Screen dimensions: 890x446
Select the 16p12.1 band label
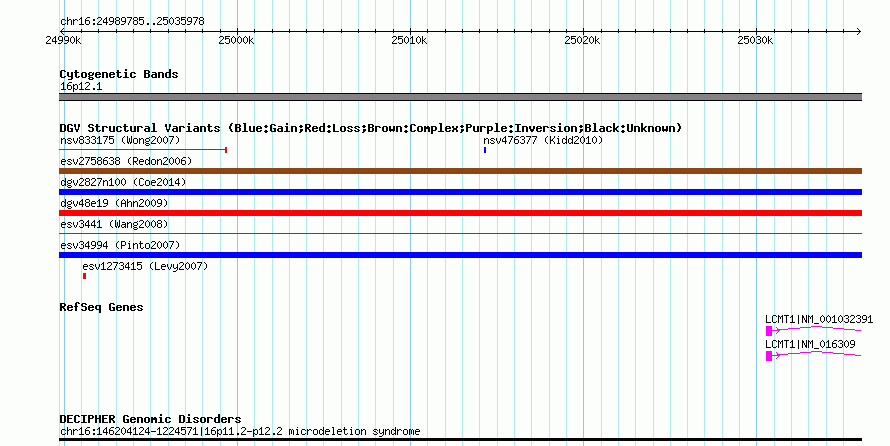coord(81,87)
